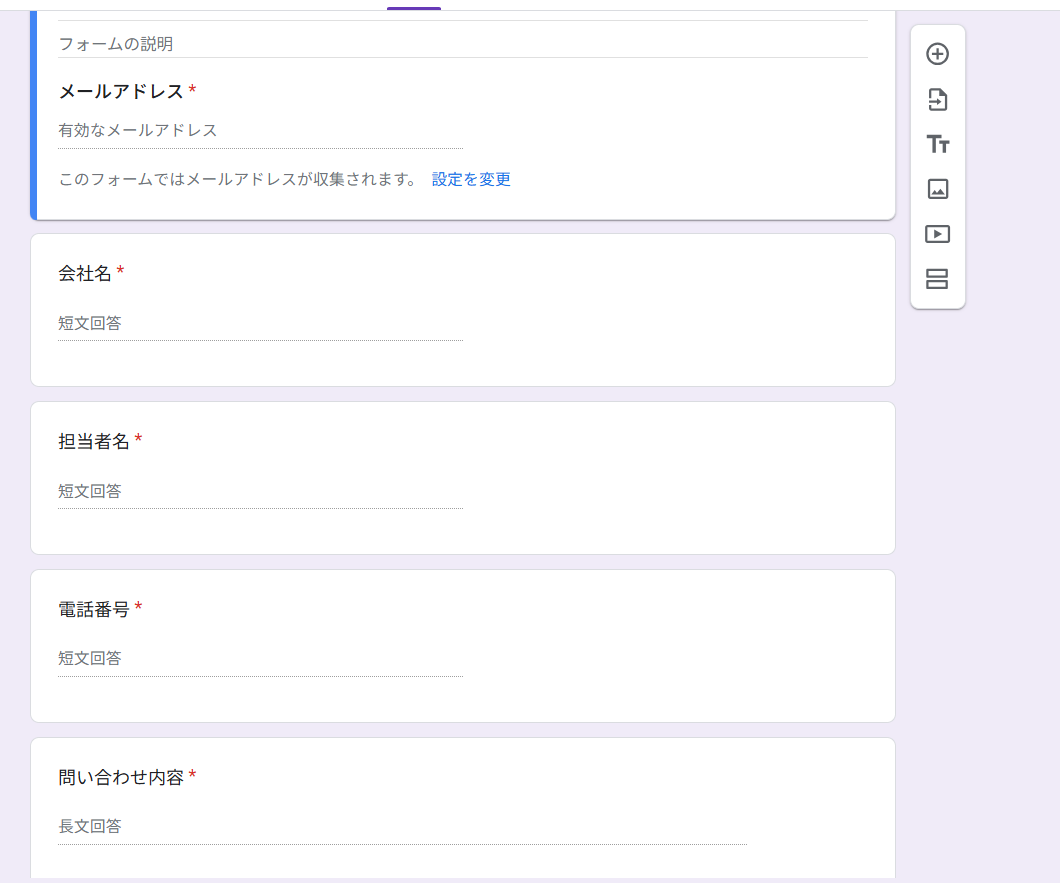Select the 担当者名 question title
1060x883 pixels.
pyautogui.click(x=94, y=441)
